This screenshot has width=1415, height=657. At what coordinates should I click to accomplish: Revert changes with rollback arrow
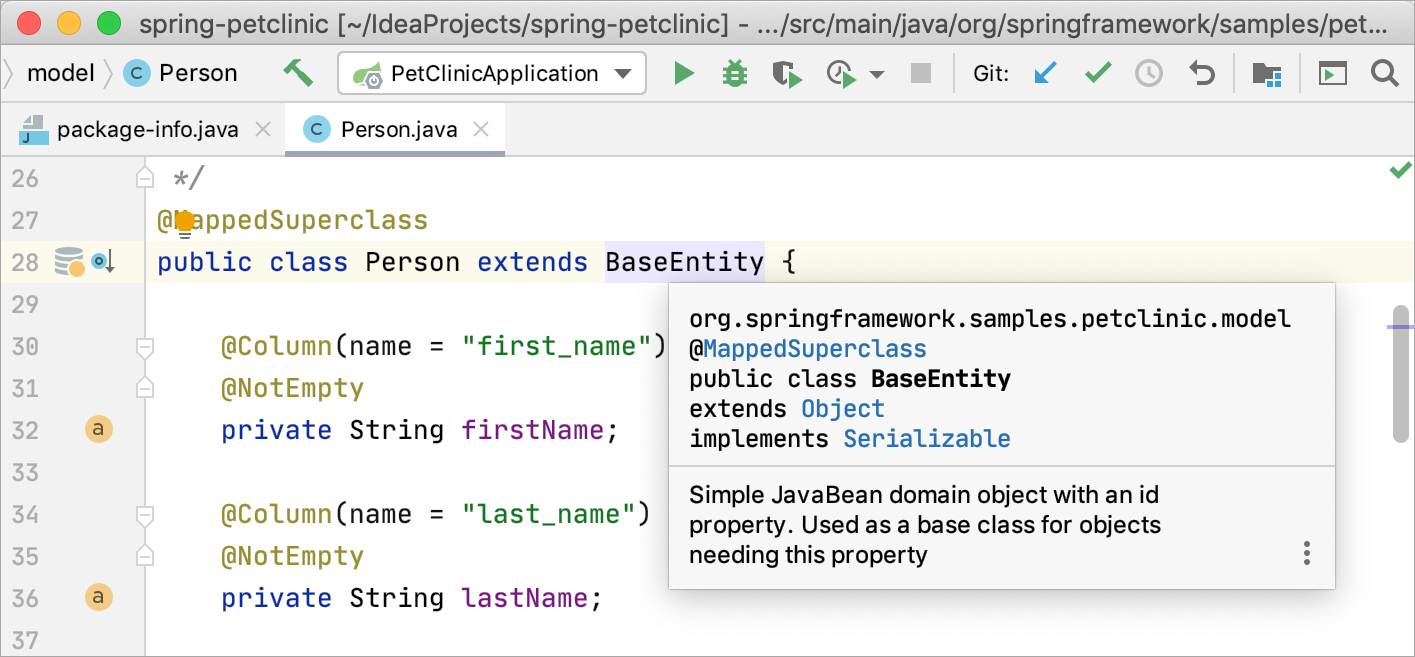click(1201, 73)
